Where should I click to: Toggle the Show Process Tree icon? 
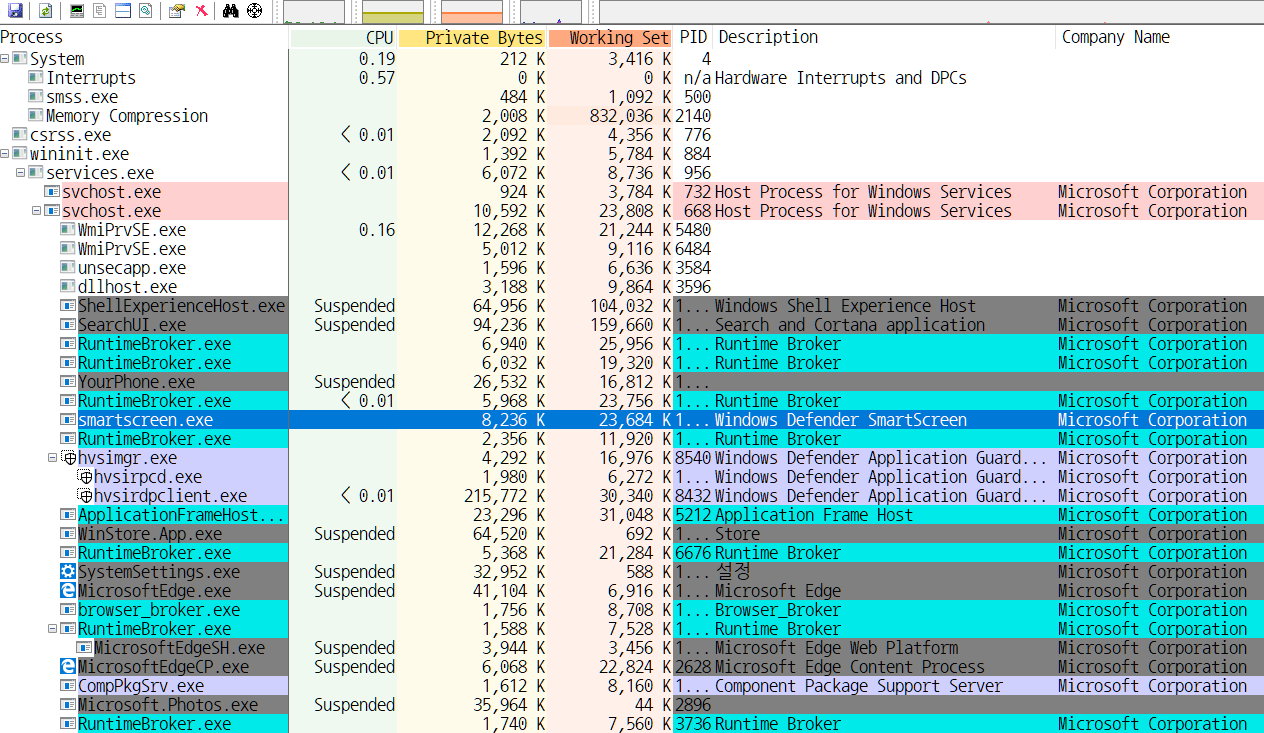99,11
